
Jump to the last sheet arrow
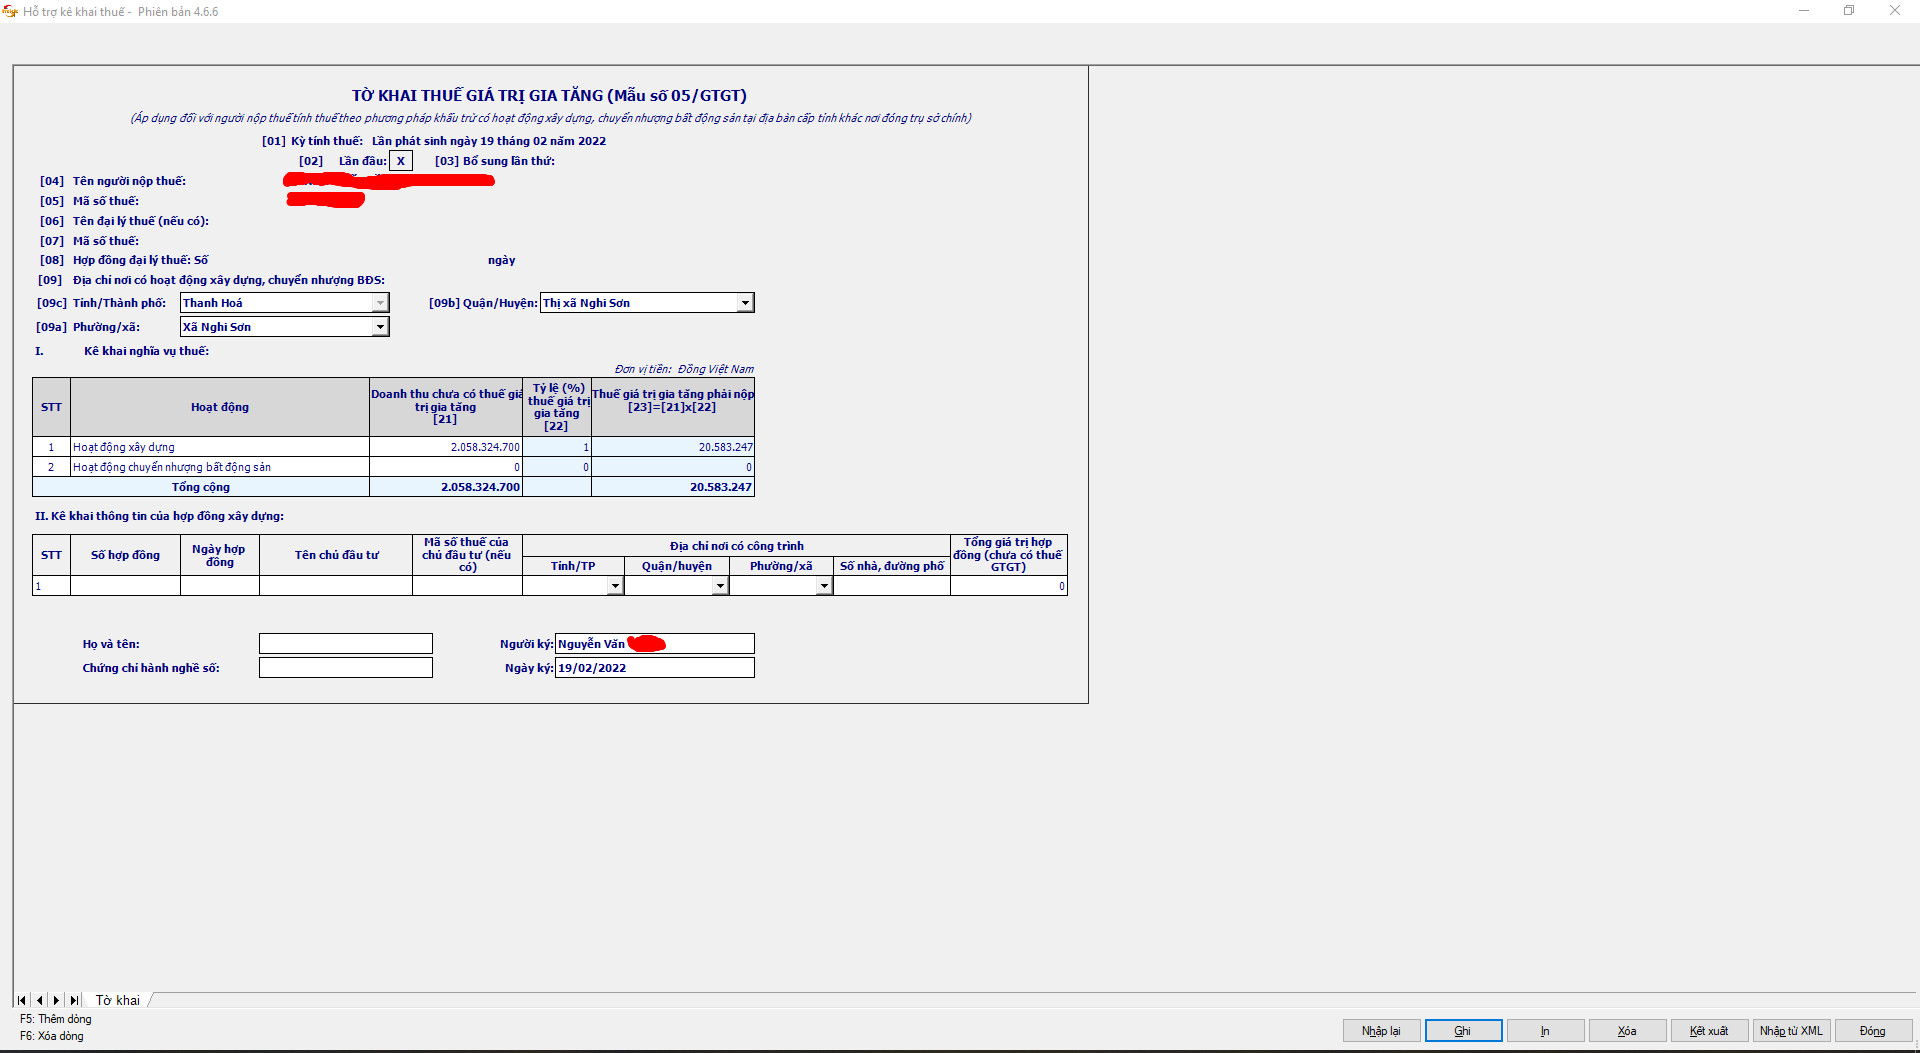click(x=74, y=1000)
